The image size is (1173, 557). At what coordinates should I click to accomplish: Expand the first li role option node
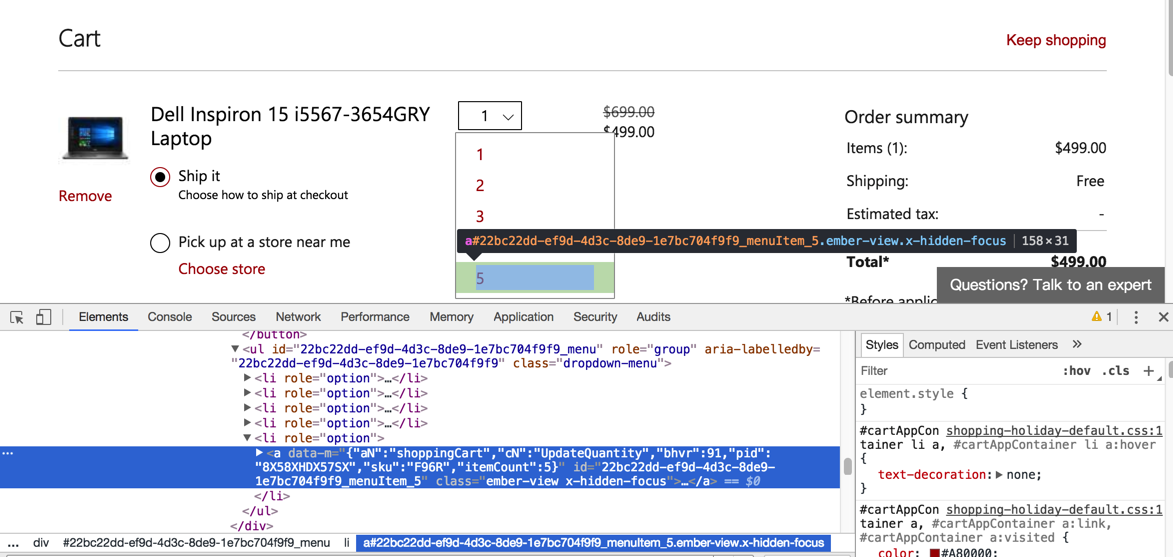[248, 378]
